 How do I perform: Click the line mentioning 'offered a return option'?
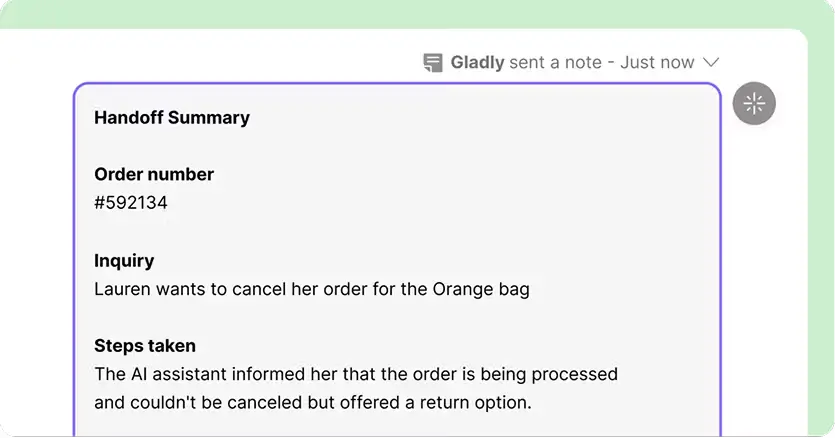(x=313, y=402)
